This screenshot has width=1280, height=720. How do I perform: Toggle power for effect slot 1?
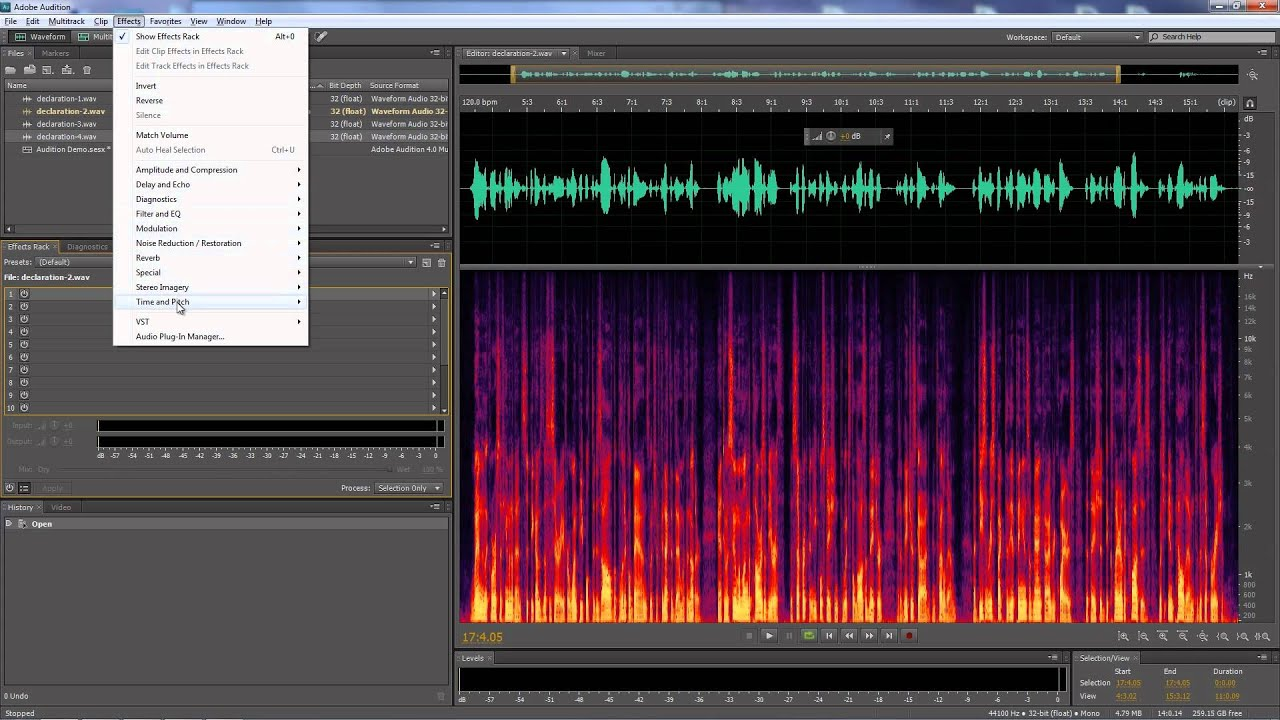[x=24, y=294]
